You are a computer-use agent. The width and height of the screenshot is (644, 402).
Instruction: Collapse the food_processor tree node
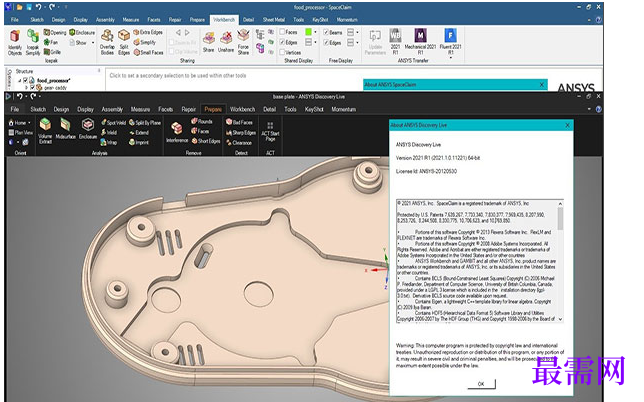(19, 80)
